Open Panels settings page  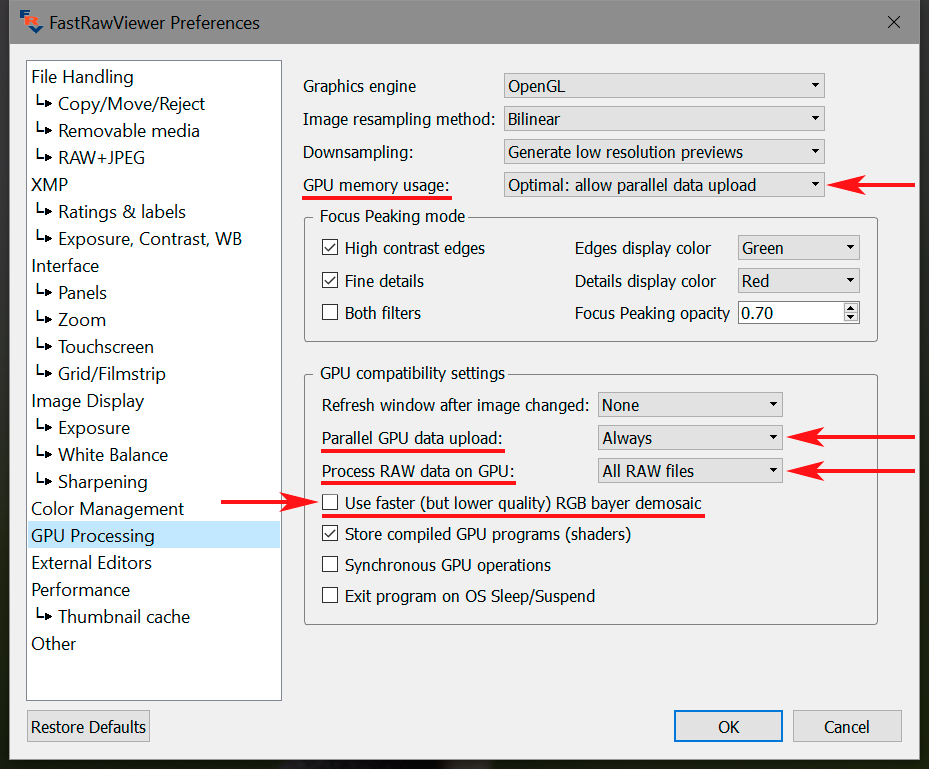[82, 293]
